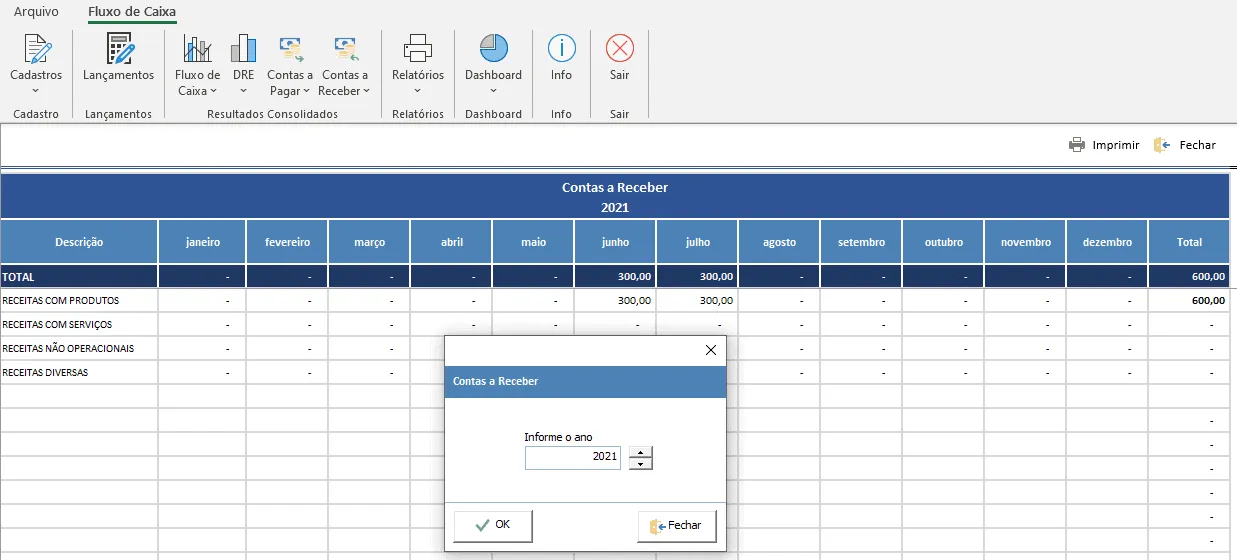Click the Descrição column header
Image resolution: width=1237 pixels, height=560 pixels.
(x=79, y=242)
